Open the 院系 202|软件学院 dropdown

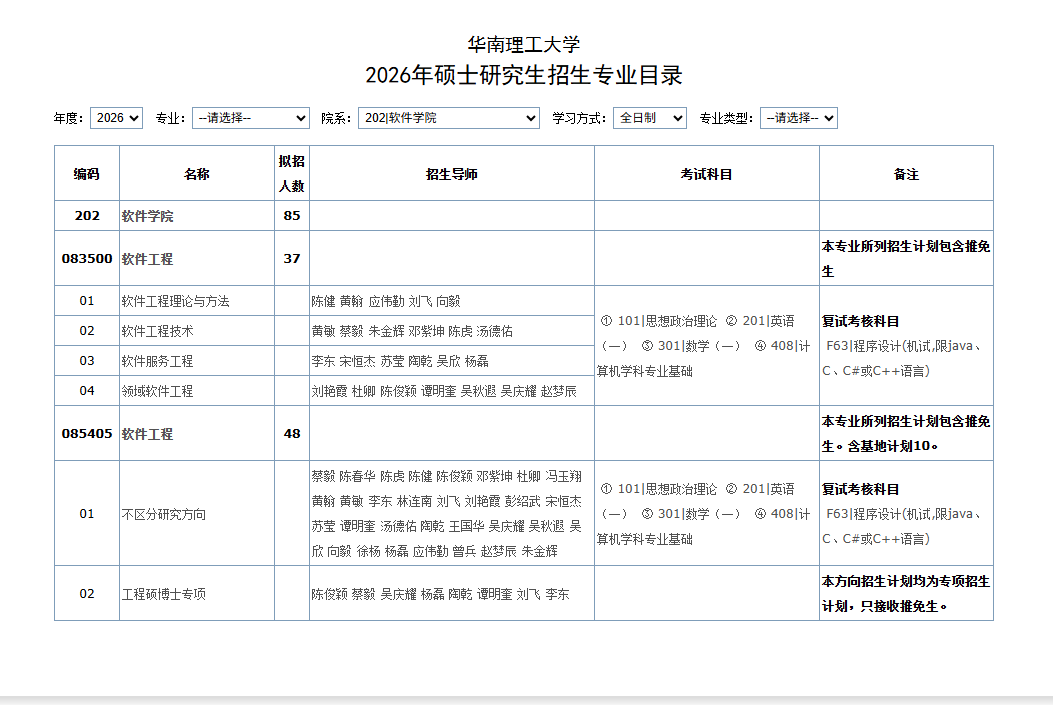pos(449,118)
